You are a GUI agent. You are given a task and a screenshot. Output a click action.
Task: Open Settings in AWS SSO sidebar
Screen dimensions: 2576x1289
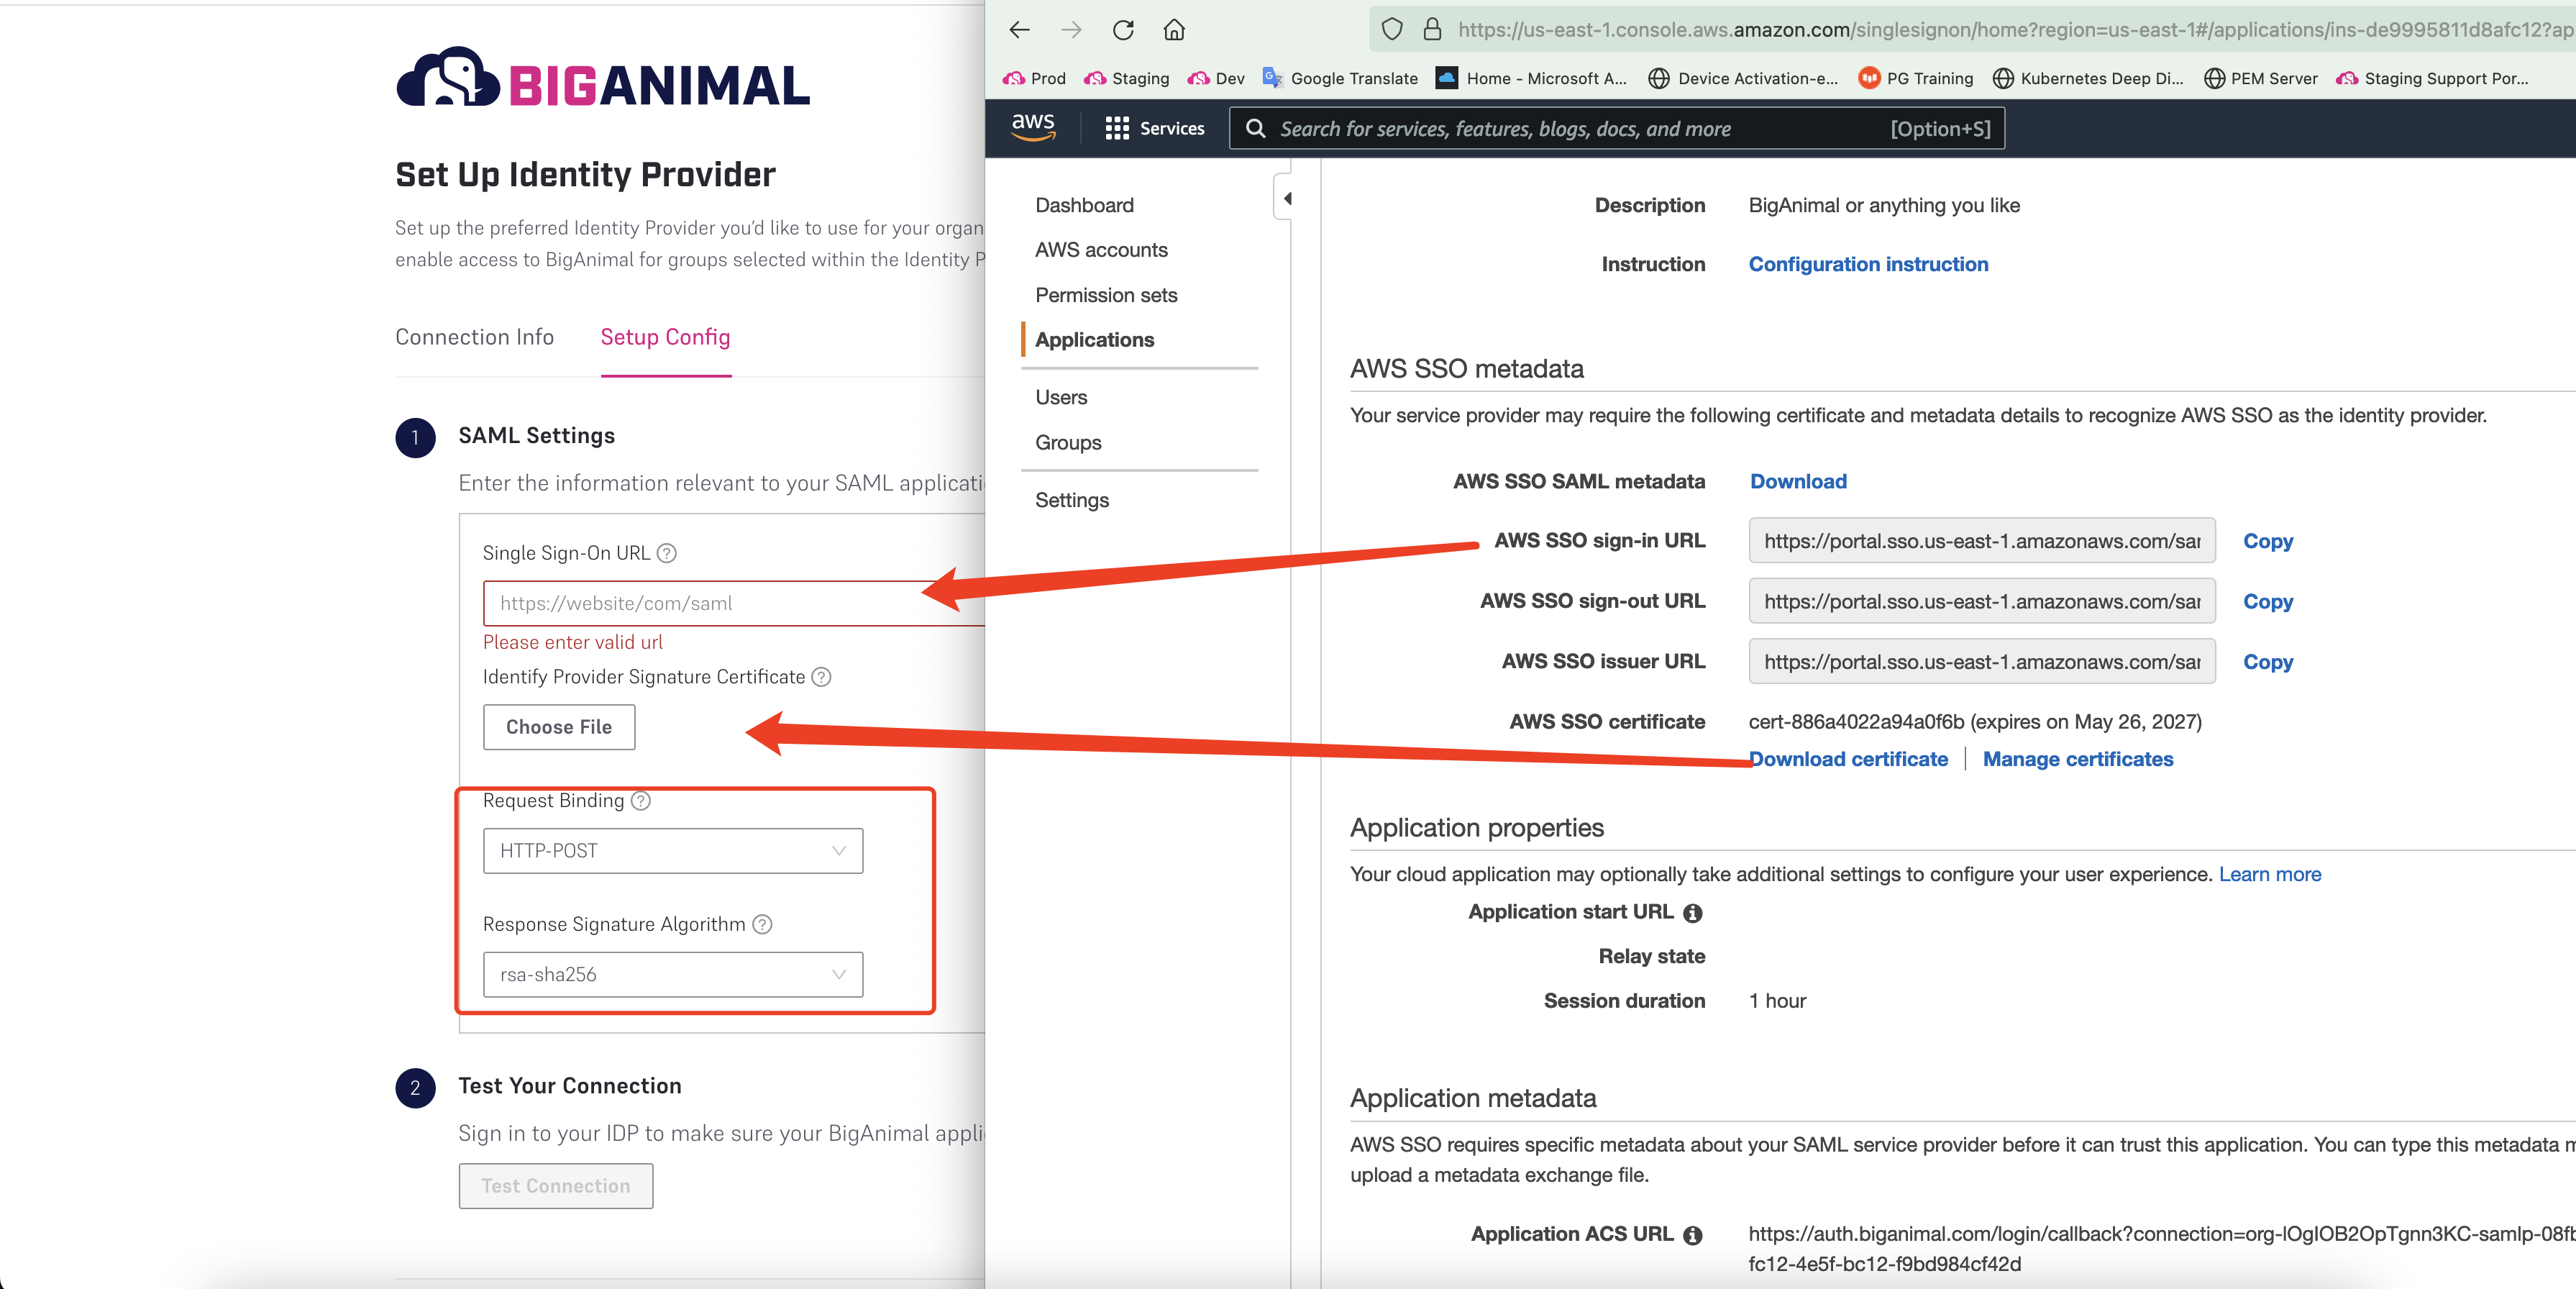1072,500
